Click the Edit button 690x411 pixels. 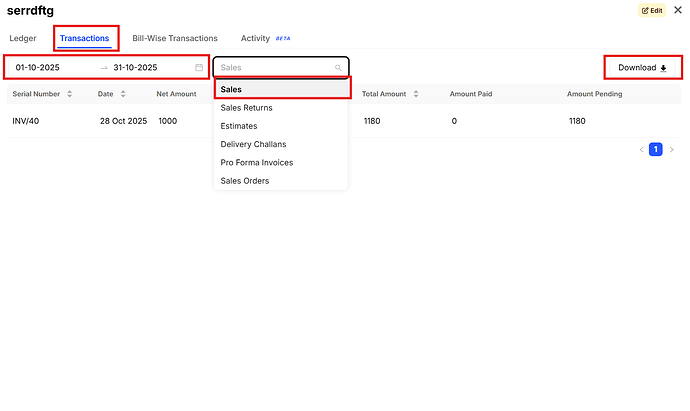(x=652, y=10)
